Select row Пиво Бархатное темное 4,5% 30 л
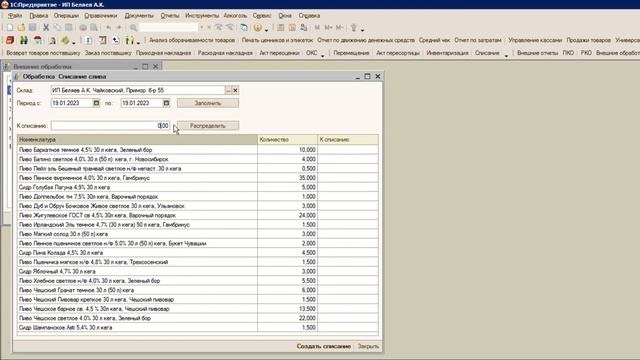This screenshot has height=360, width=640. click(x=198, y=150)
